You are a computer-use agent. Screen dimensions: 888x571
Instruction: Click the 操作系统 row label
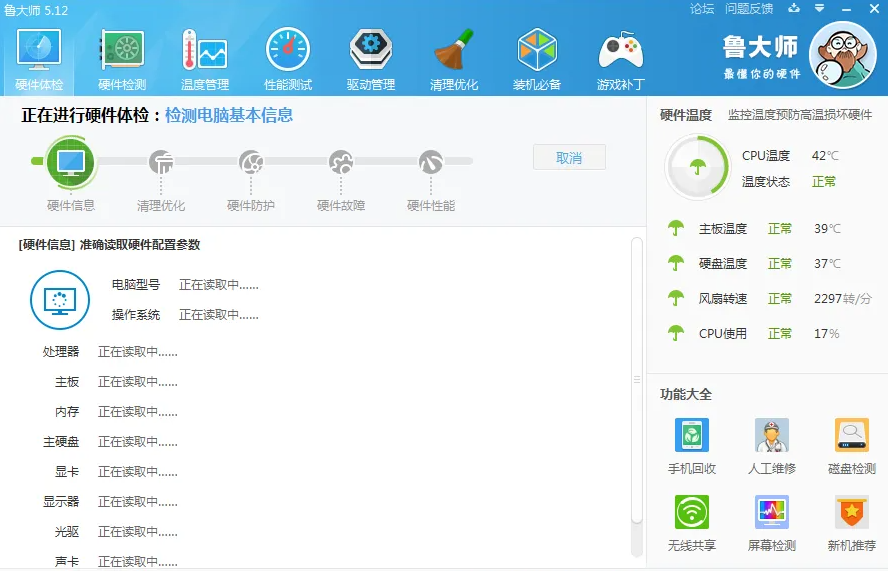coord(136,315)
